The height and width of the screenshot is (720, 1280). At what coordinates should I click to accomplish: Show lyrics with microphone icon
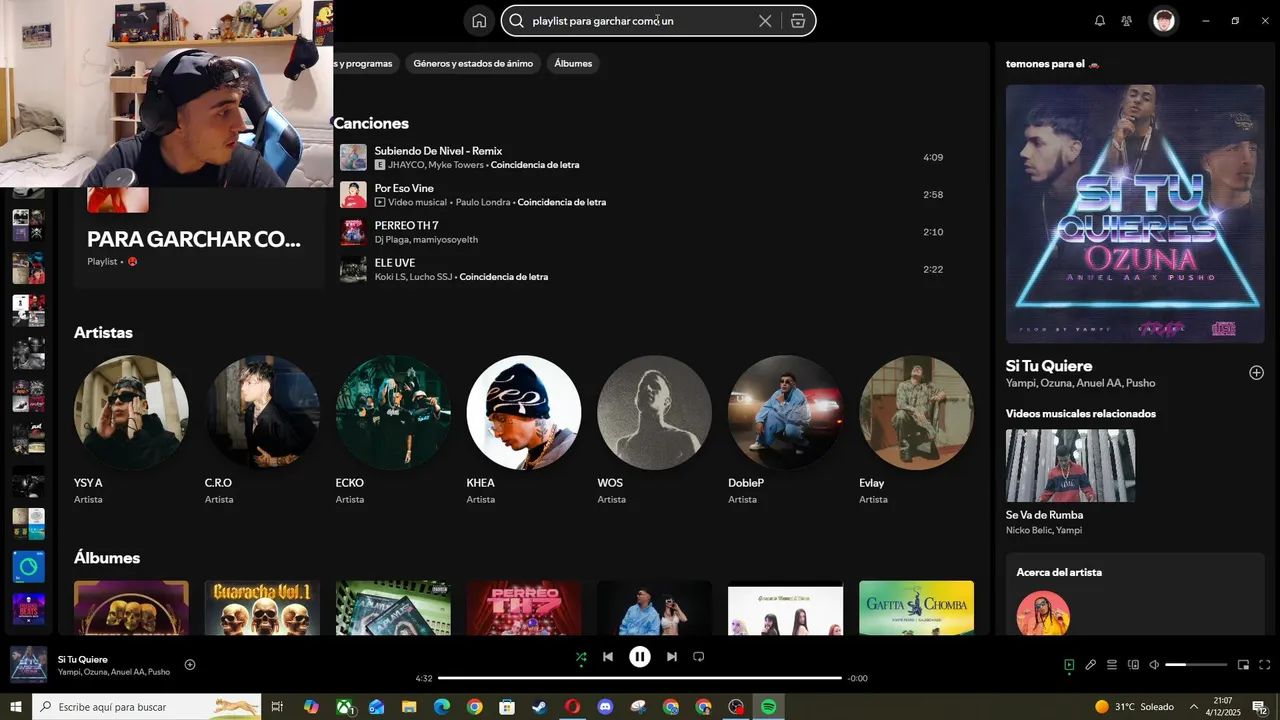click(1091, 665)
